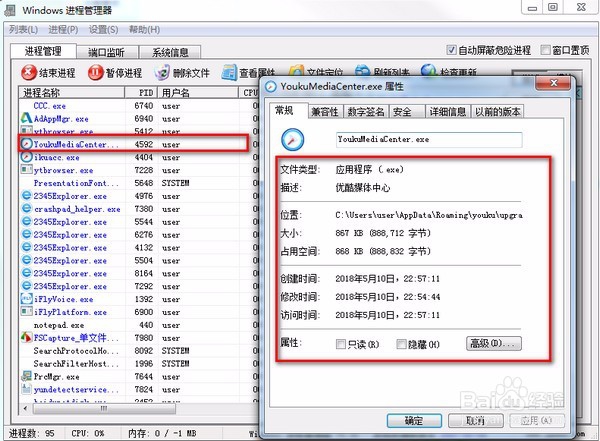Viewport: 600px width, 441px height.
Task: Click the YoukuMediaCenter.exe filename field
Action: (429, 139)
